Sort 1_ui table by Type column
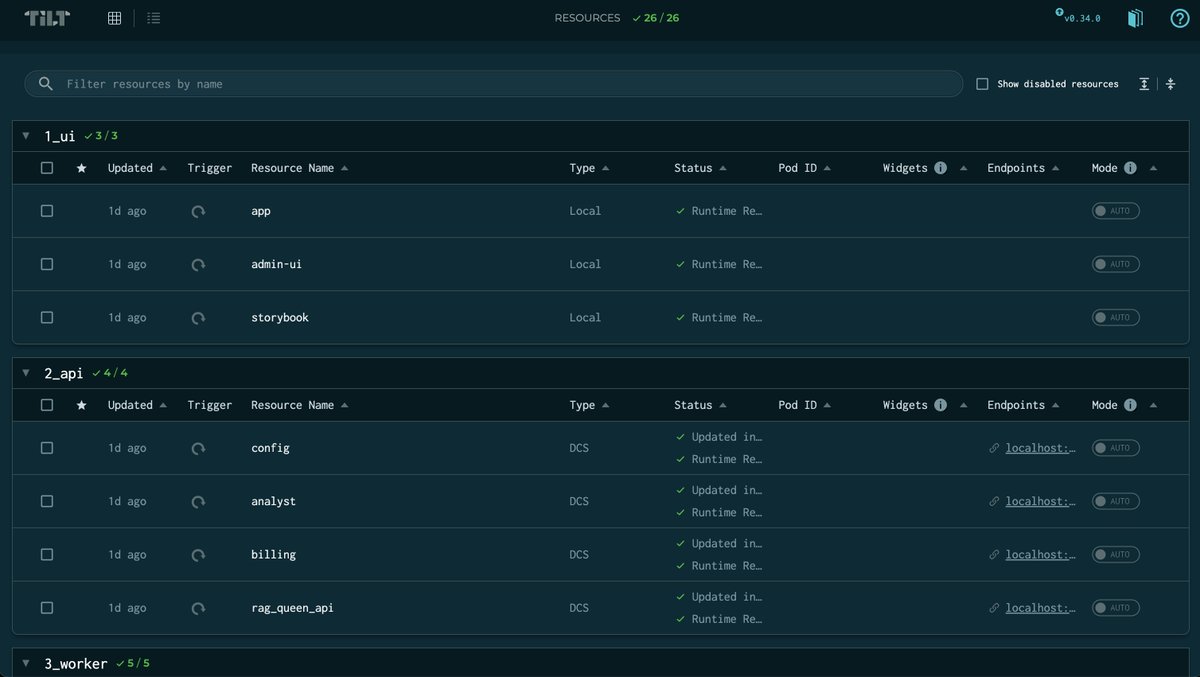Image resolution: width=1200 pixels, height=677 pixels. point(589,168)
